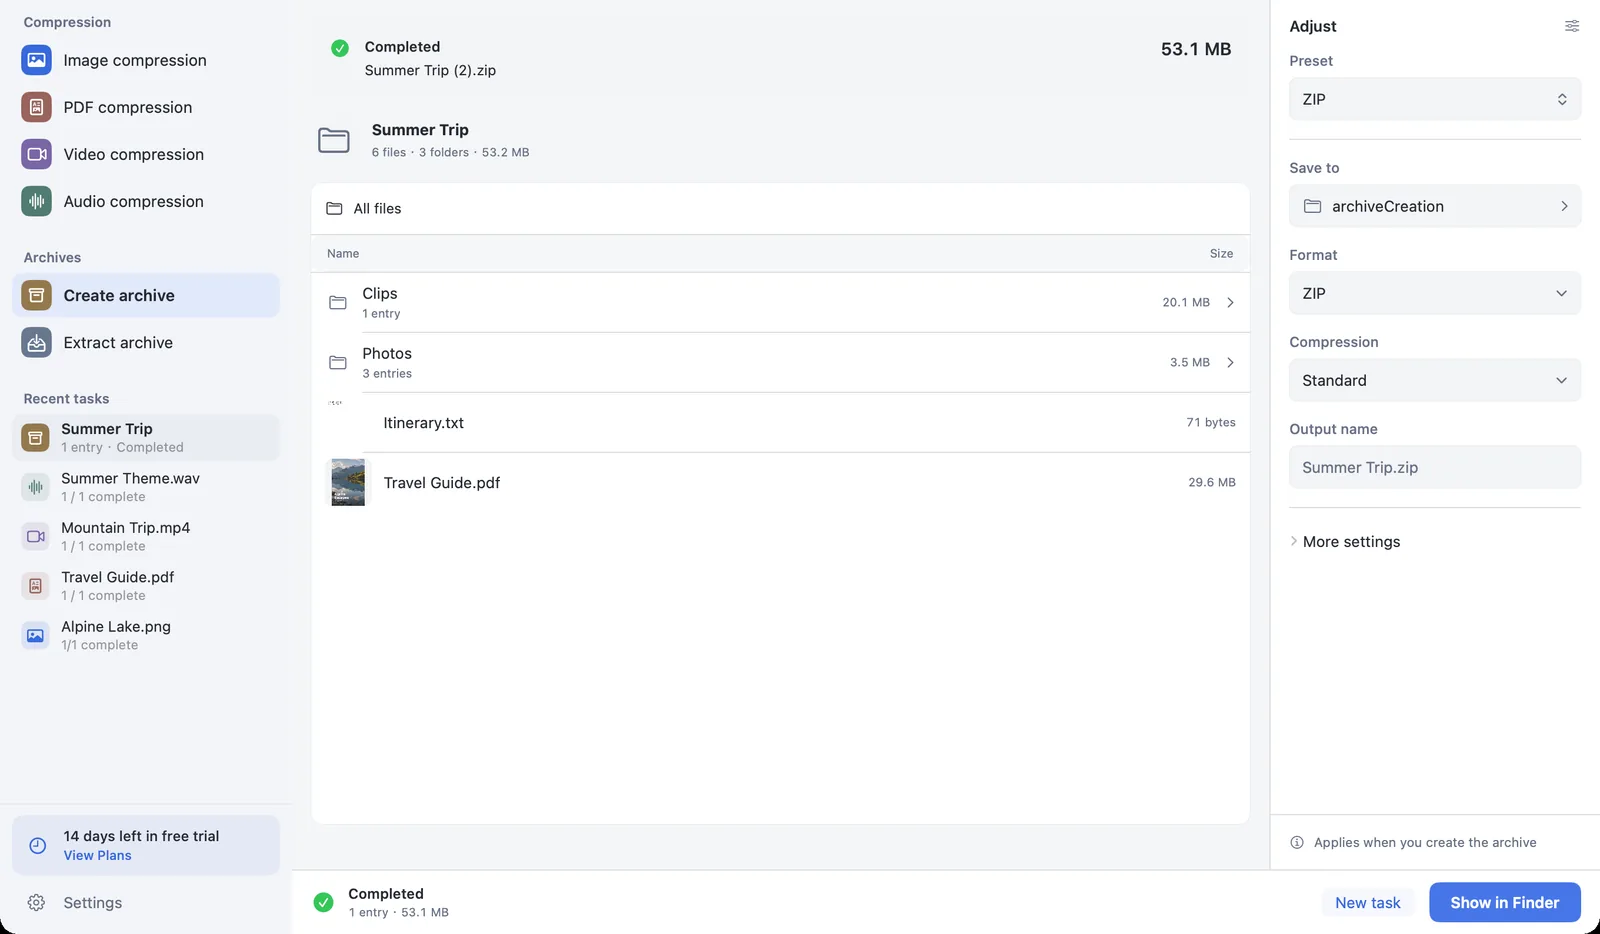Select the Create archive box icon
1600x934 pixels.
click(x=36, y=295)
